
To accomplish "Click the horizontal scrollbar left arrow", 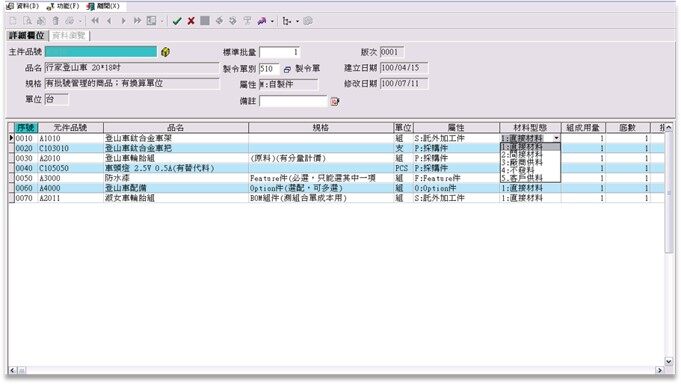I will 12,371.
